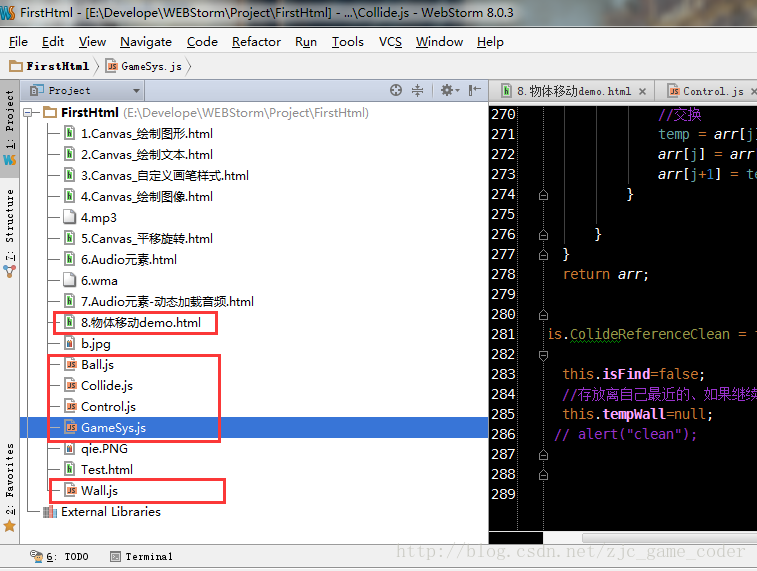The height and width of the screenshot is (571, 757).
Task: Open the Navigate menu
Action: 146,42
